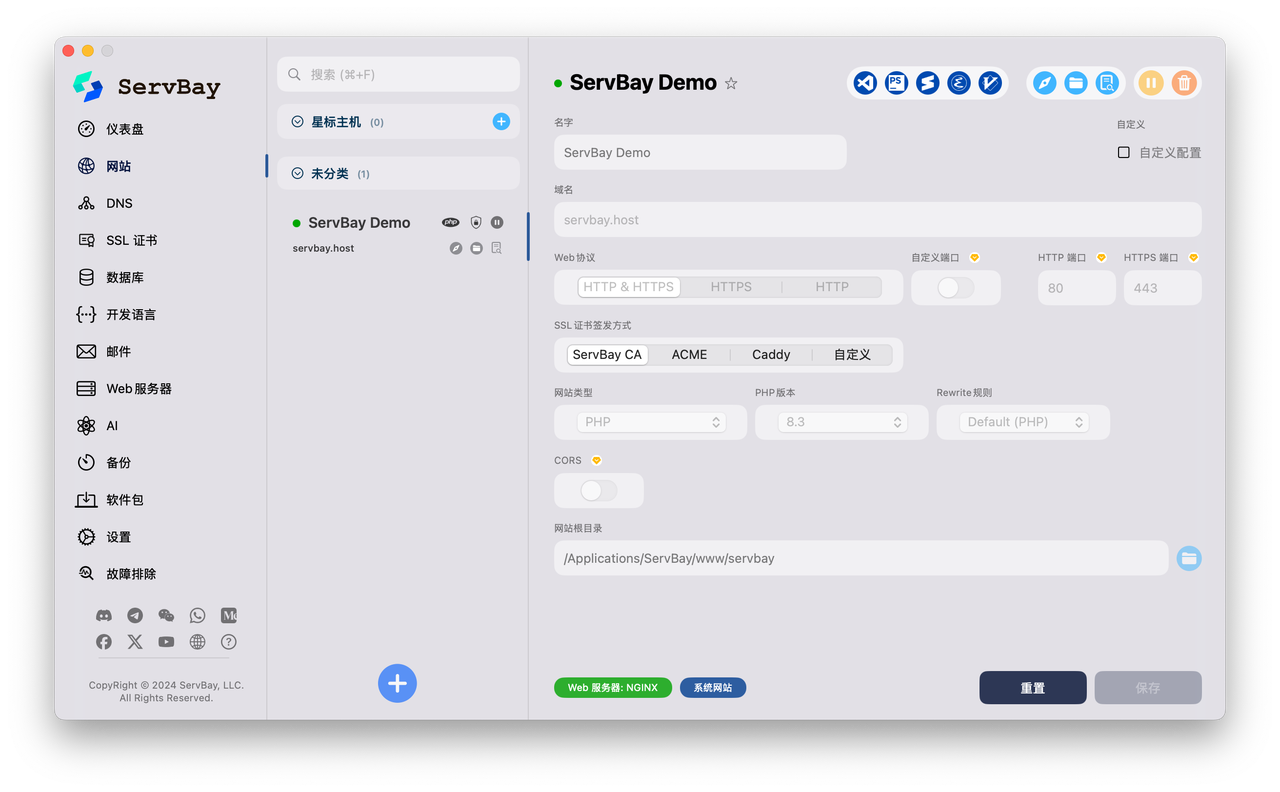Open the WeChat link
The image size is (1280, 792).
coord(166,616)
